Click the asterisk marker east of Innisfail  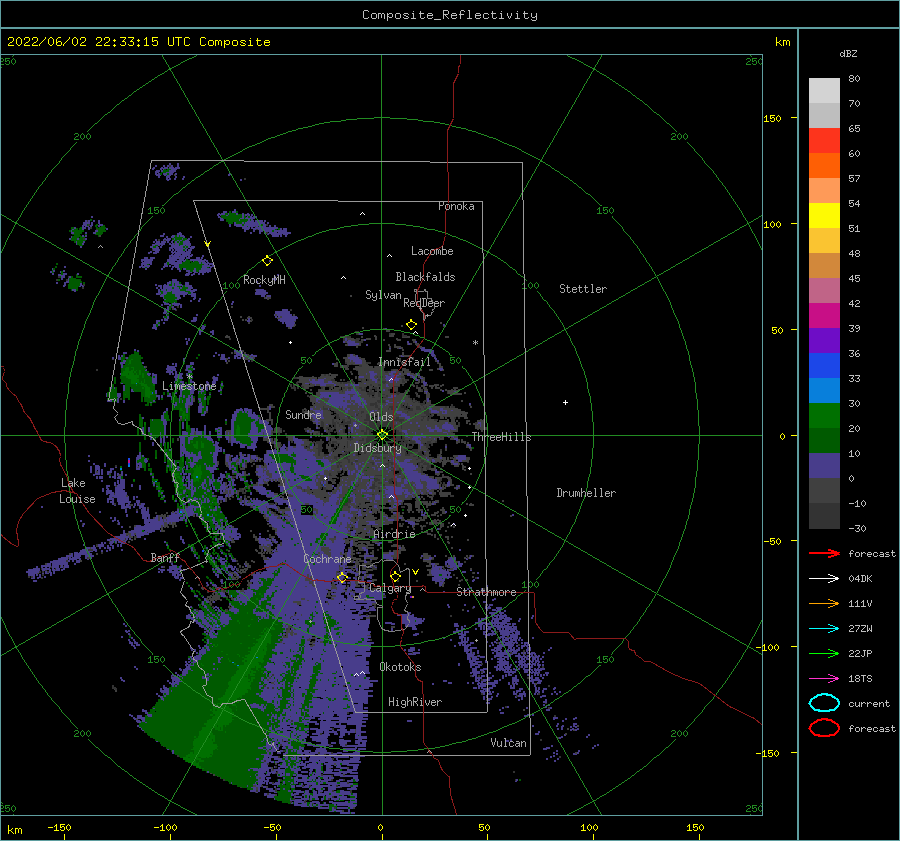tap(475, 343)
